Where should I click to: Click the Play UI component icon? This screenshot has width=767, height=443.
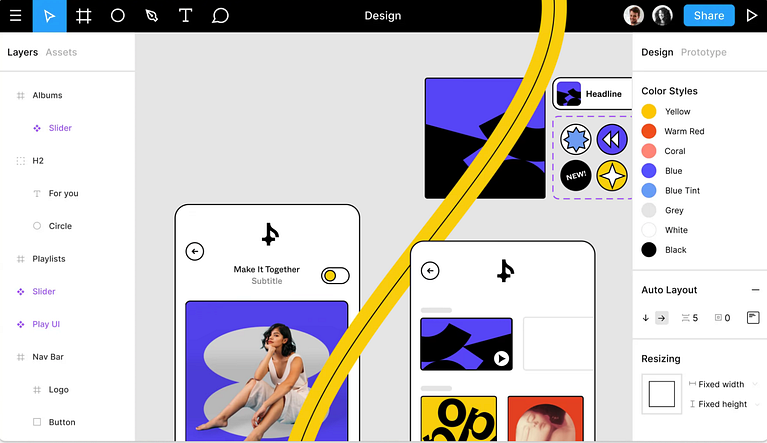(21, 324)
